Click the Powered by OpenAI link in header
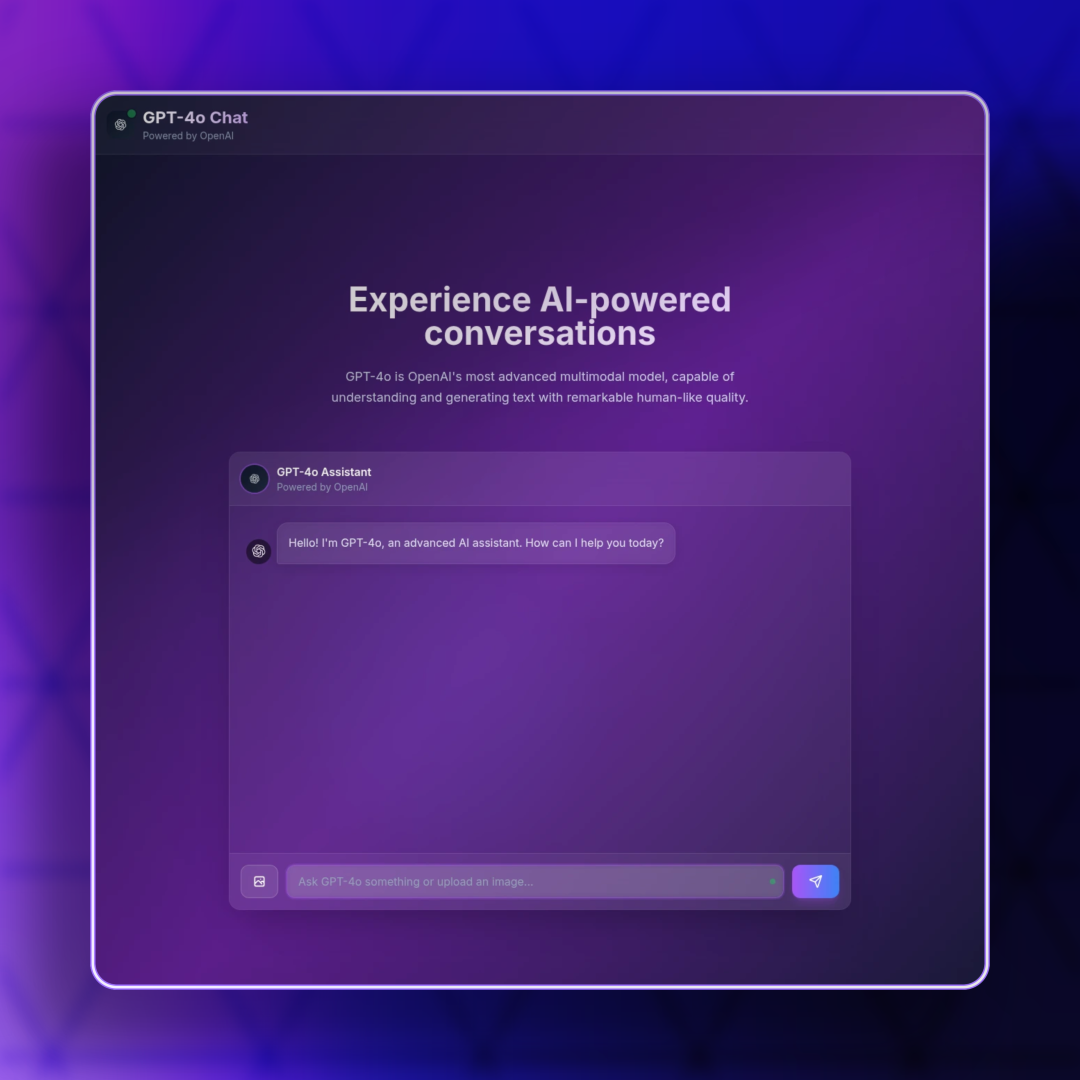 point(189,136)
